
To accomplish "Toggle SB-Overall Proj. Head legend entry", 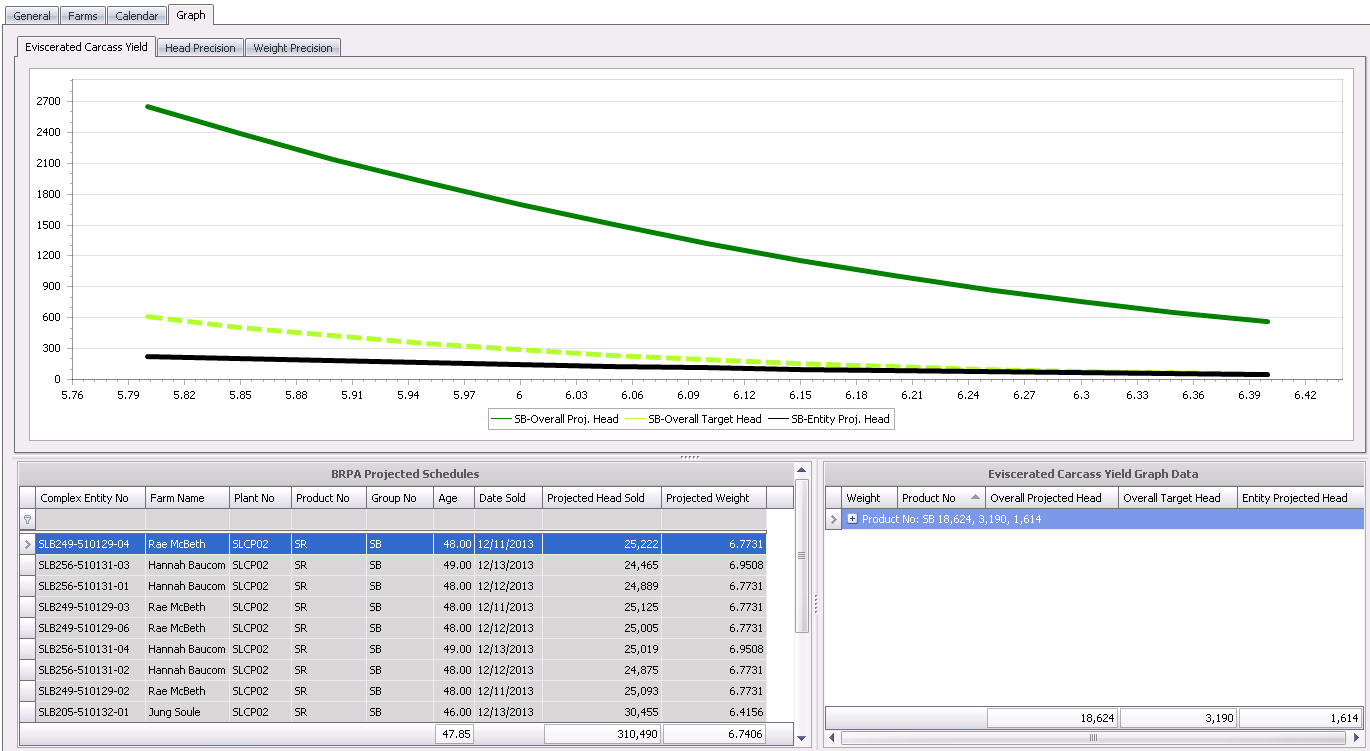I will coord(555,419).
